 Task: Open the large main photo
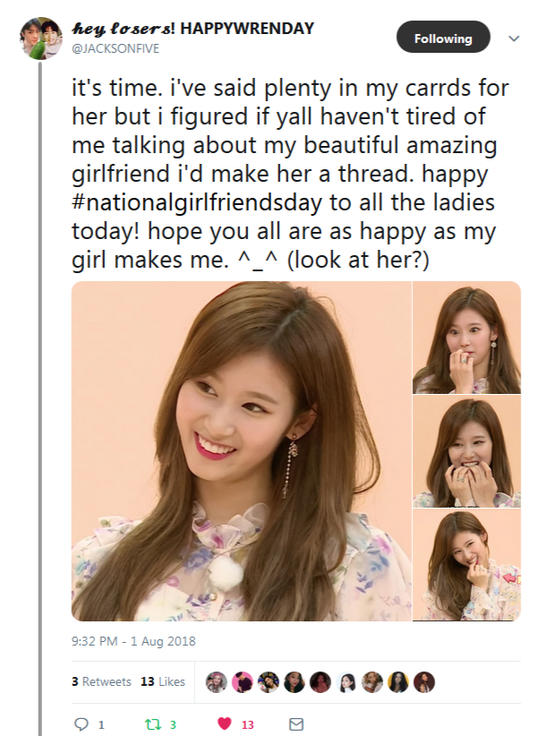pos(241,451)
